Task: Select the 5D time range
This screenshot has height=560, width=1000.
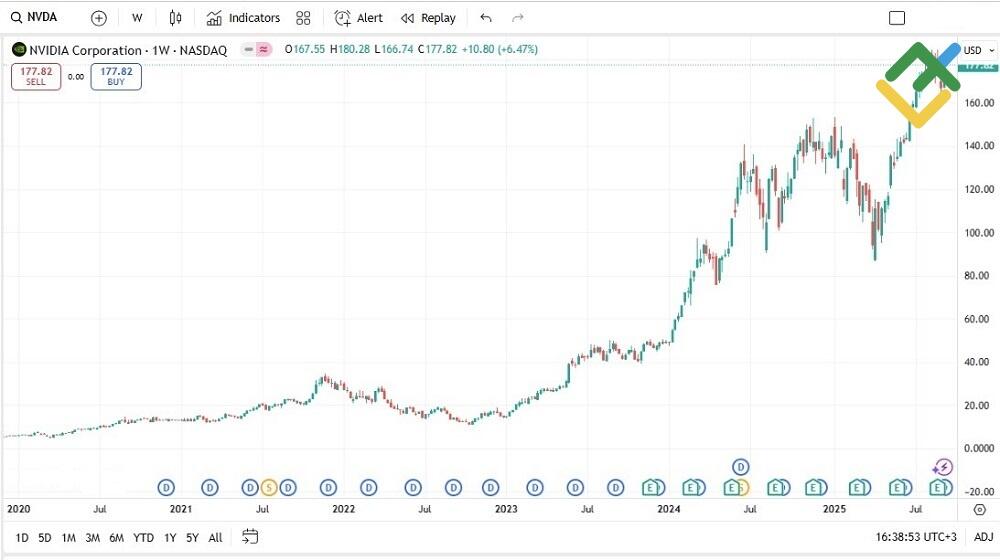Action: click(45, 538)
